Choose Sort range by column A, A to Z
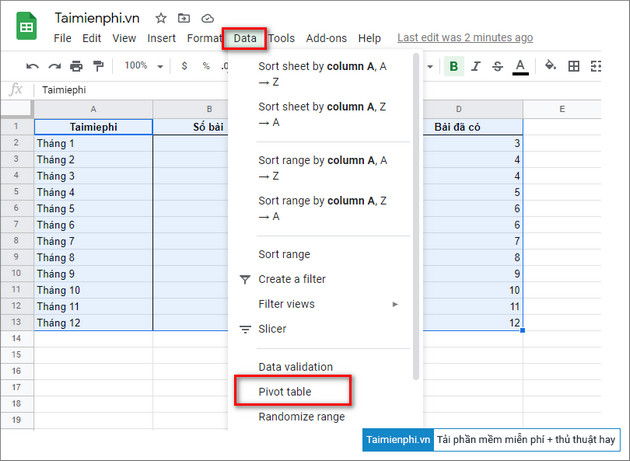Viewport: 630px width, 461px height. [x=325, y=168]
